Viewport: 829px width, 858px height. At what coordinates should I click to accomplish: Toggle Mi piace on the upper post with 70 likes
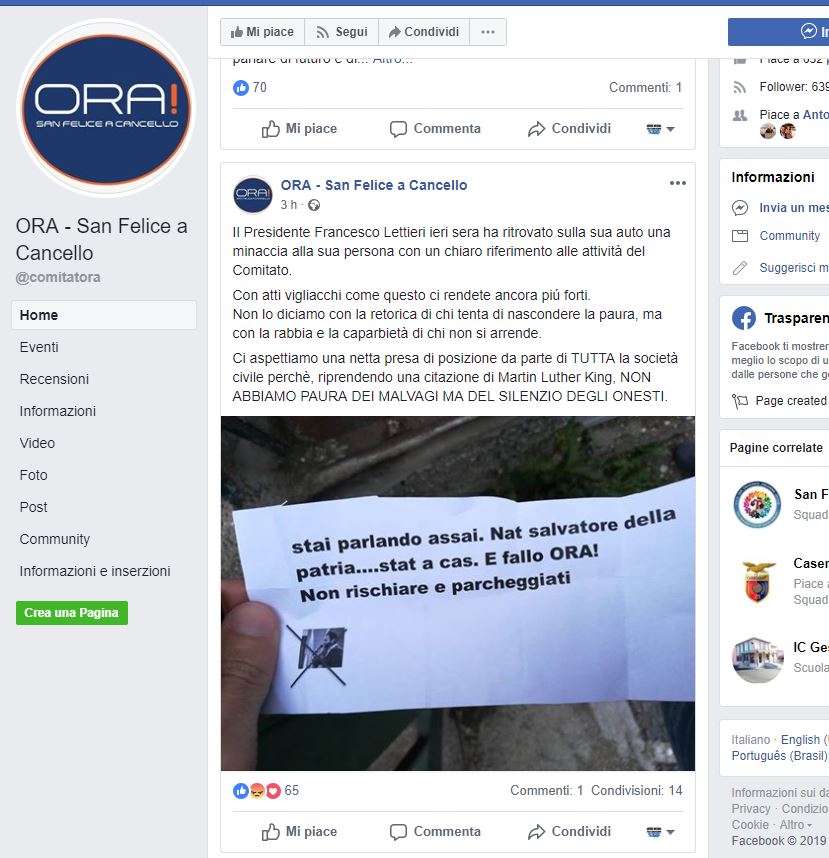pyautogui.click(x=299, y=129)
